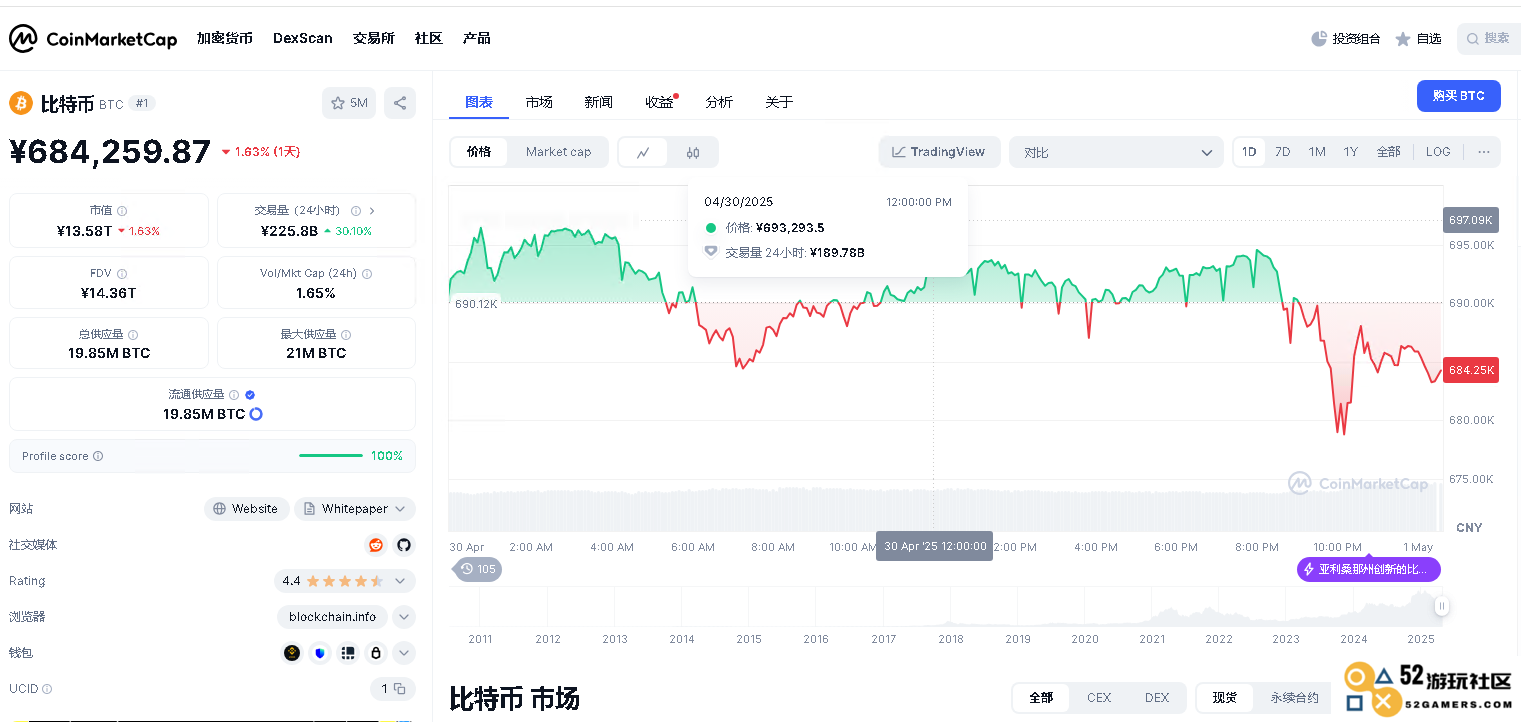Expand the 浏览器 explorers list
The image size is (1521, 722).
coord(404,617)
